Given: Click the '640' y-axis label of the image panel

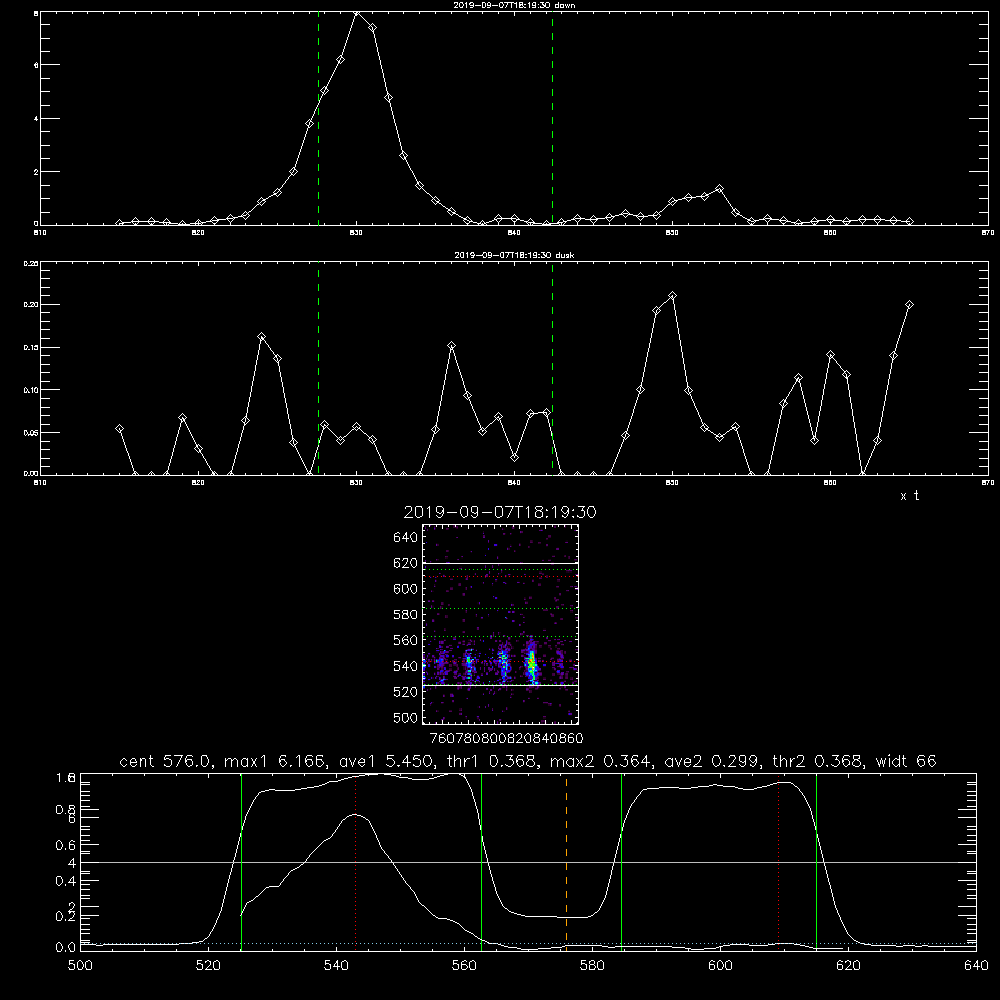Looking at the screenshot, I should click(405, 538).
